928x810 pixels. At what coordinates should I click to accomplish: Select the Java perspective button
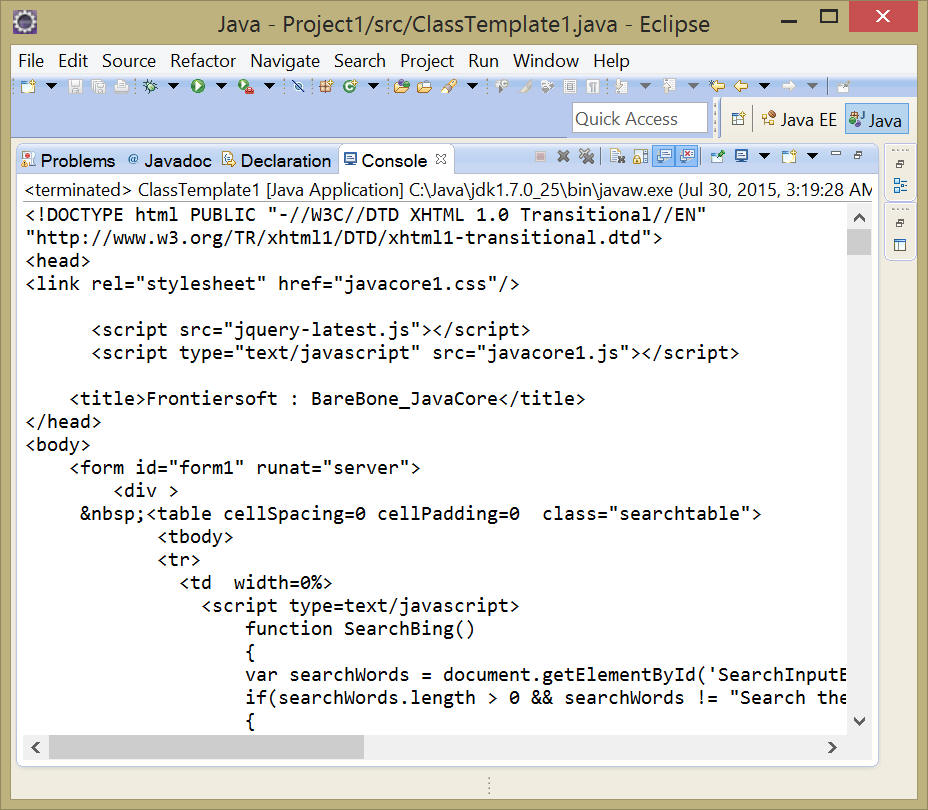point(876,120)
